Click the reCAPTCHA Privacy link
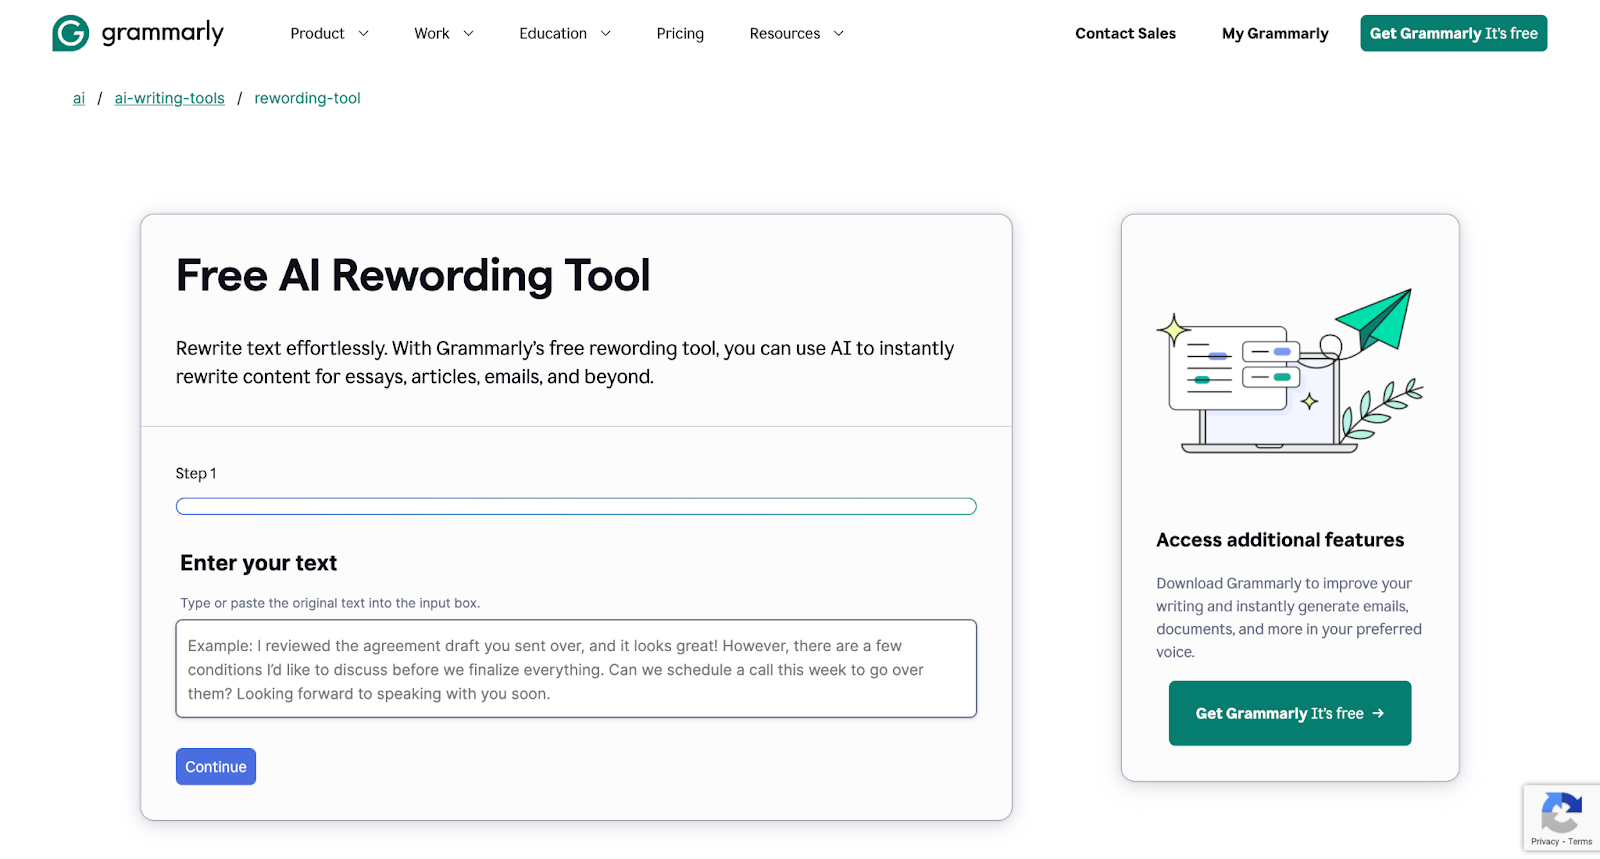This screenshot has height=859, width=1600. [1544, 842]
